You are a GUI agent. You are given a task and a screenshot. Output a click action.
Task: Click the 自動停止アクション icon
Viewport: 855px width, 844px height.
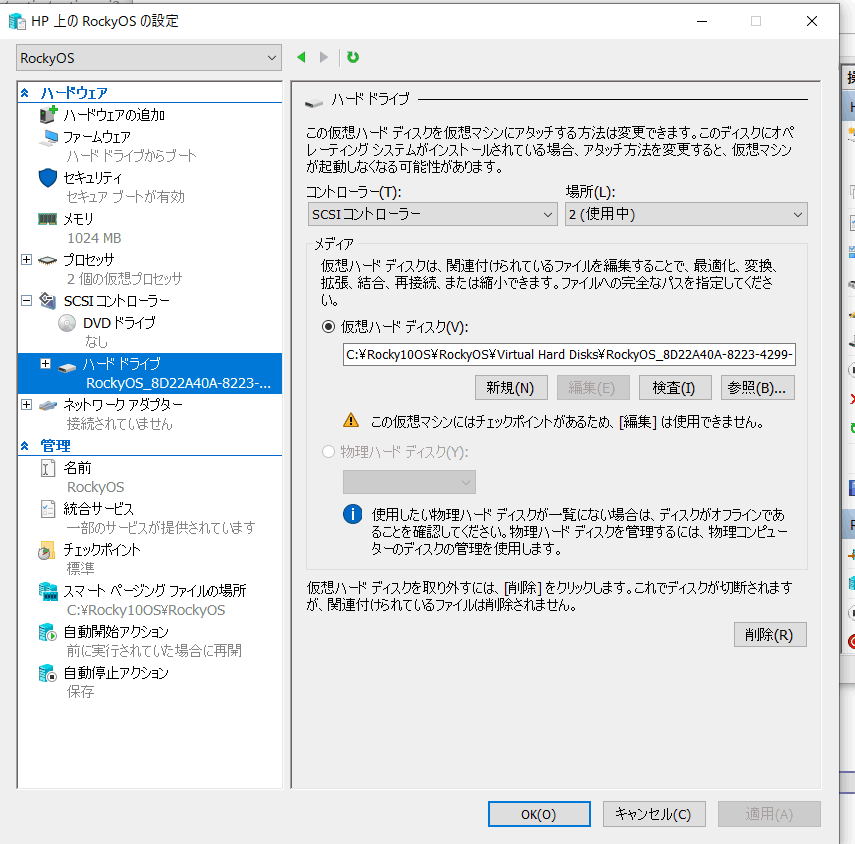click(48, 673)
